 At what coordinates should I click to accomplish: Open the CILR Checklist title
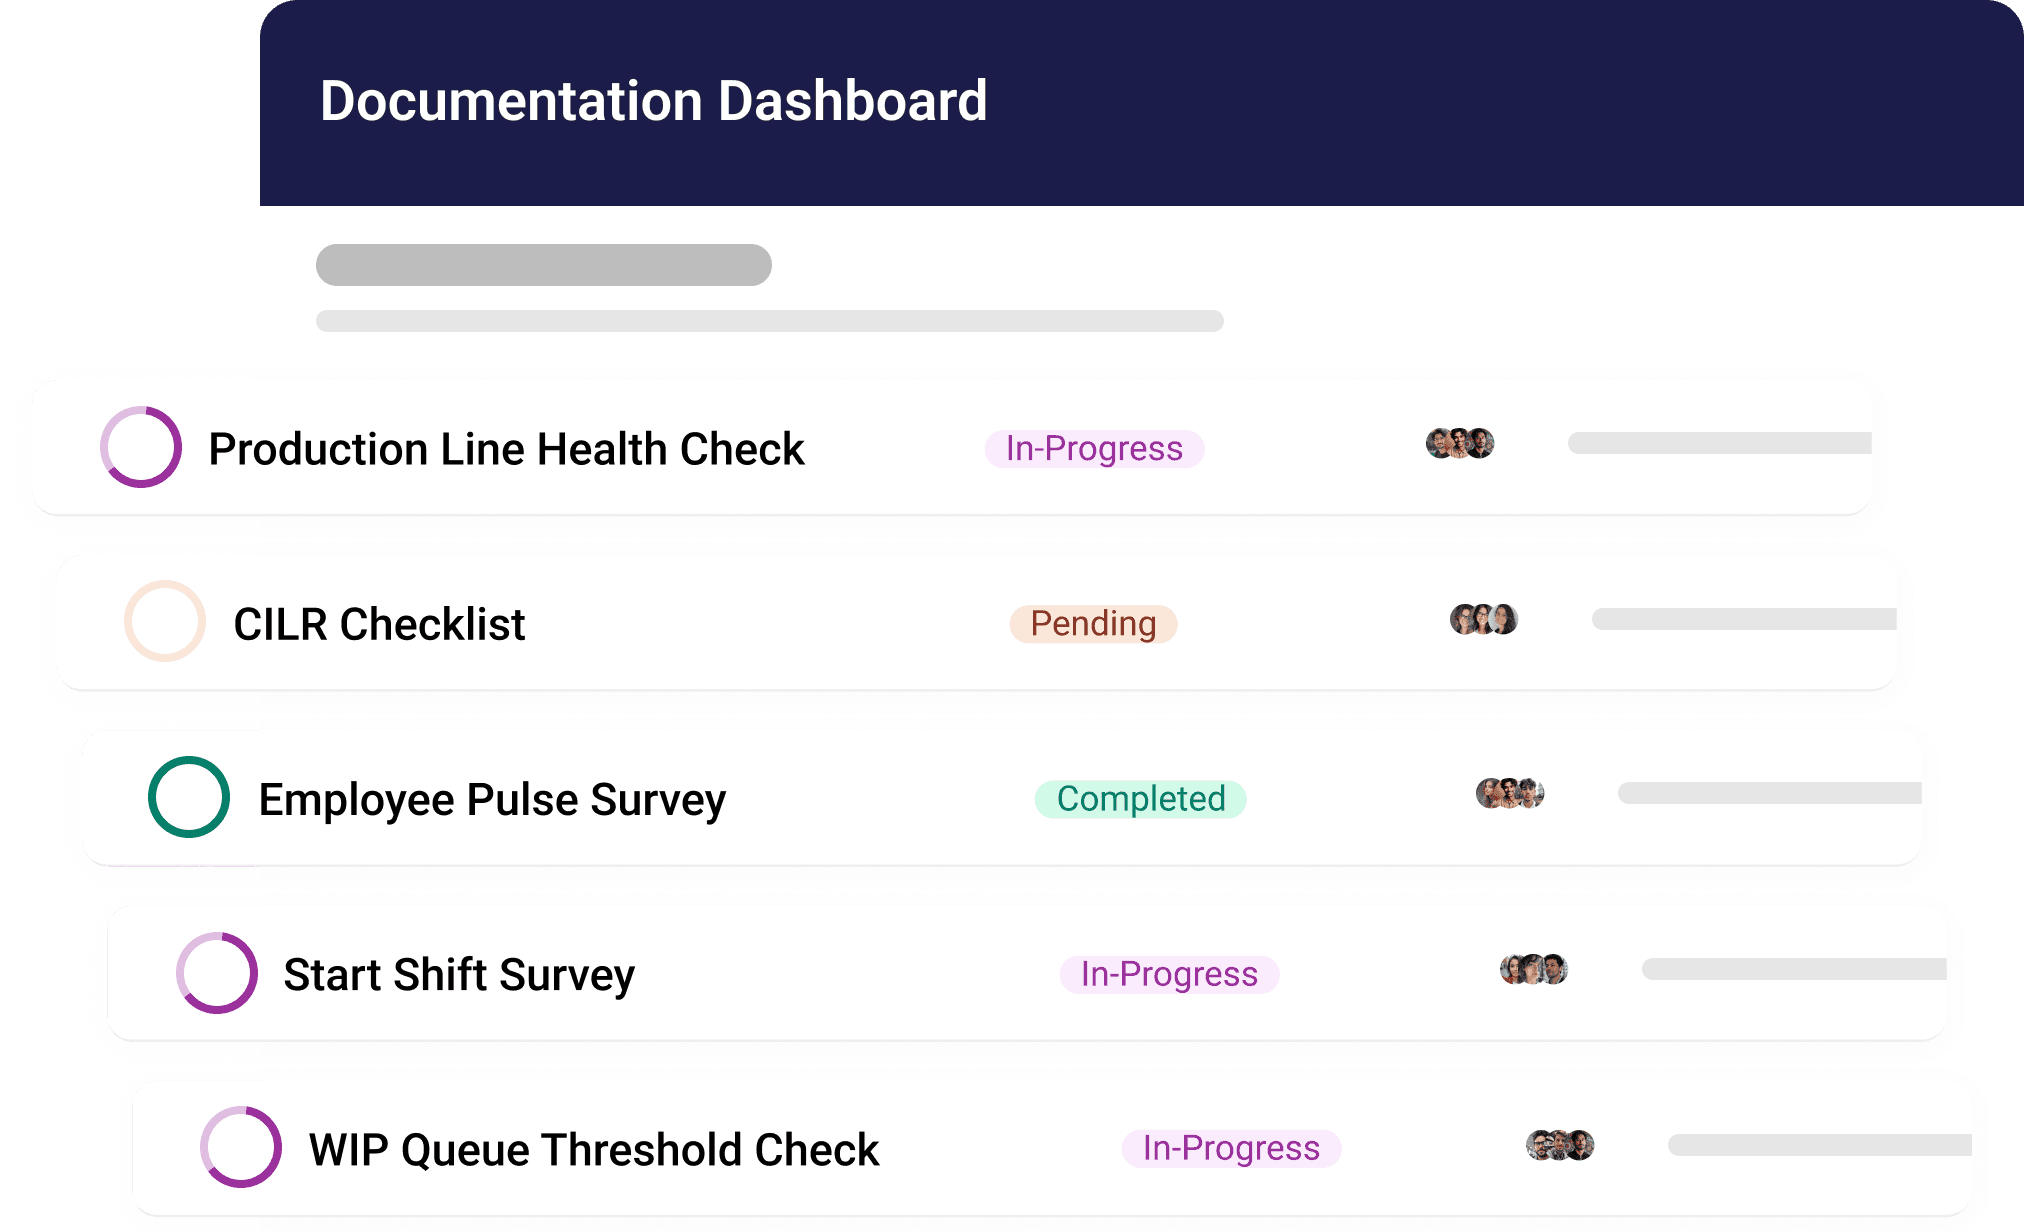(x=379, y=624)
